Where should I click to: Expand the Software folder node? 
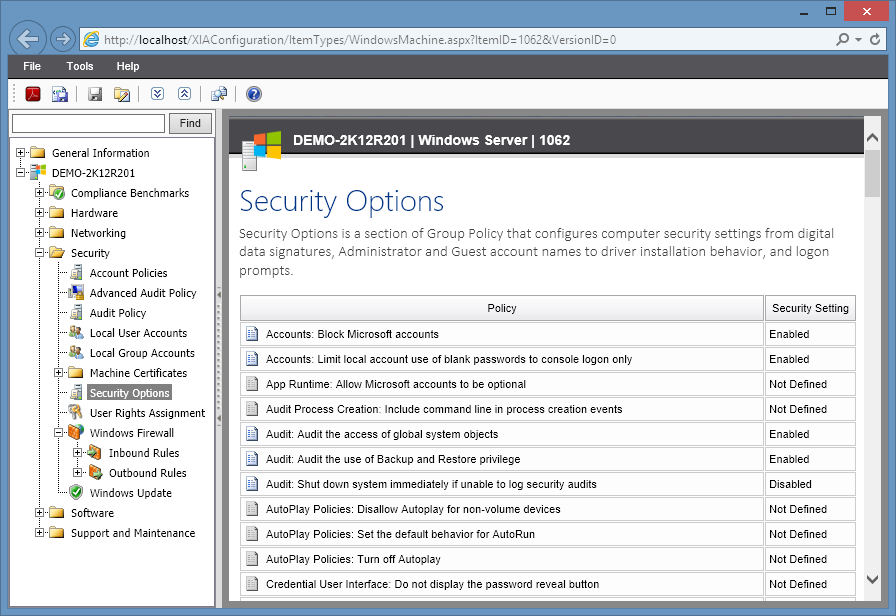39,513
